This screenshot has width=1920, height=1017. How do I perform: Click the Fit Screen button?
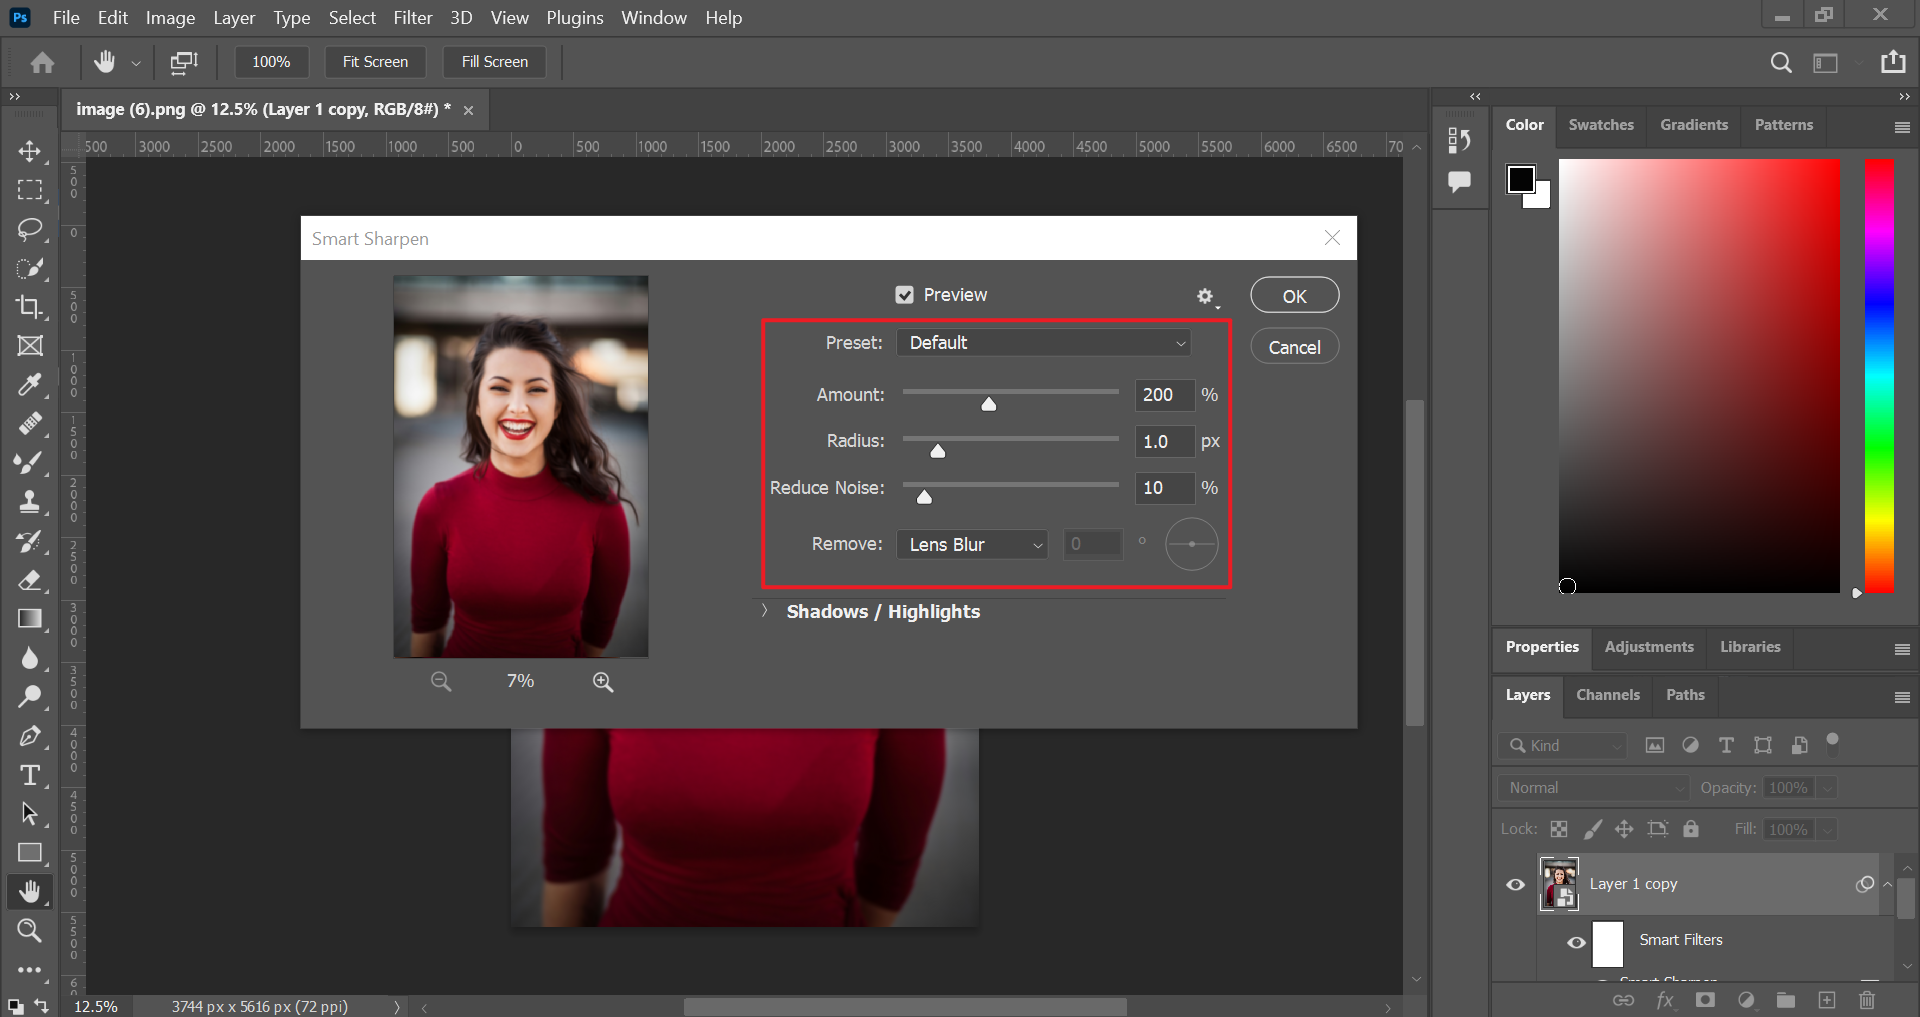(x=375, y=62)
